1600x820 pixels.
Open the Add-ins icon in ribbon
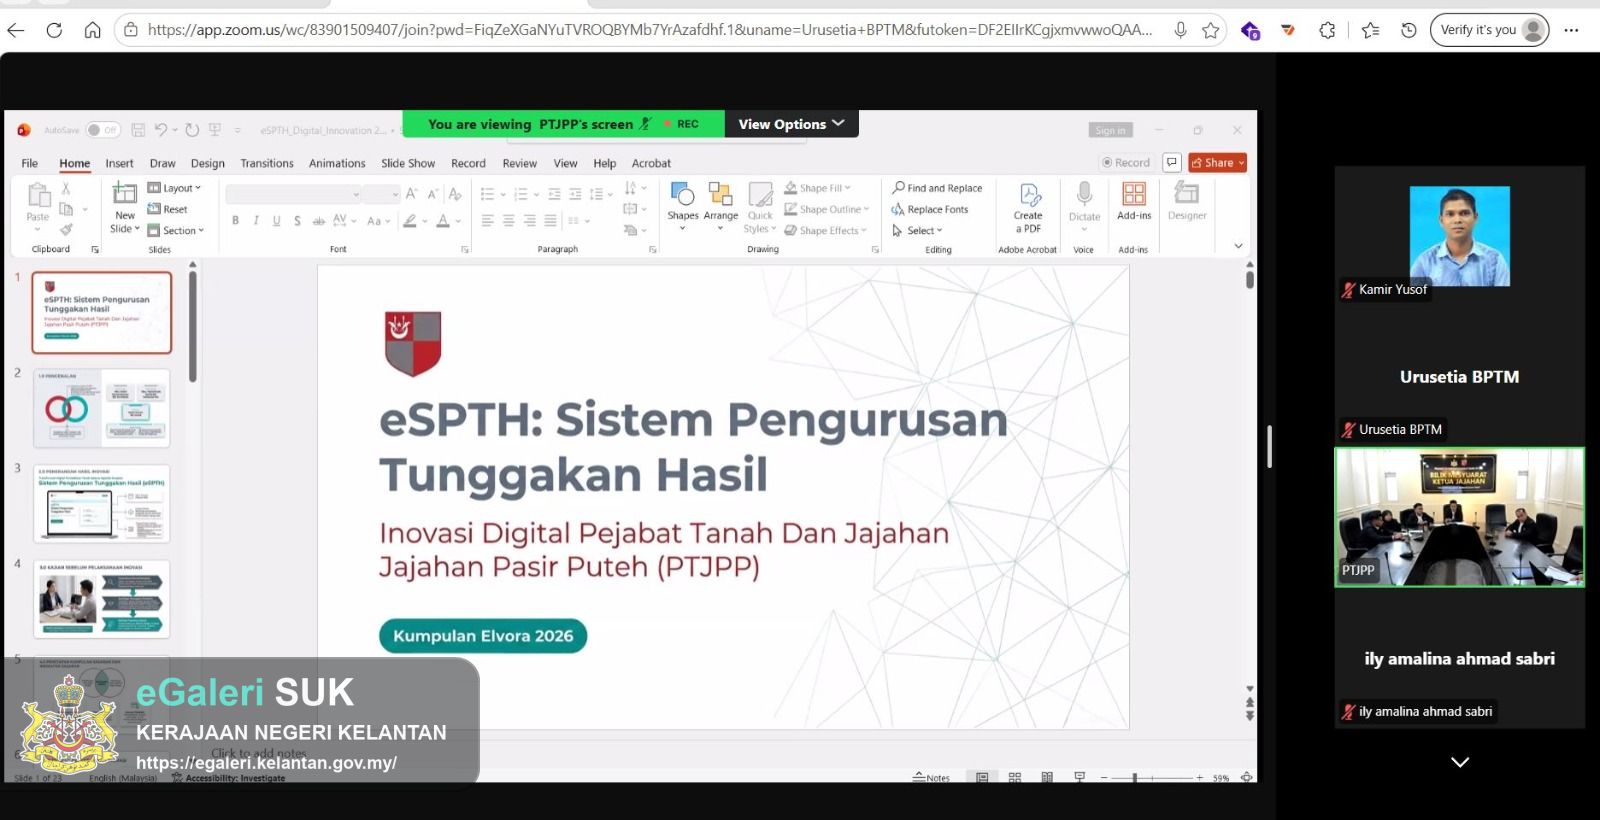[1134, 193]
